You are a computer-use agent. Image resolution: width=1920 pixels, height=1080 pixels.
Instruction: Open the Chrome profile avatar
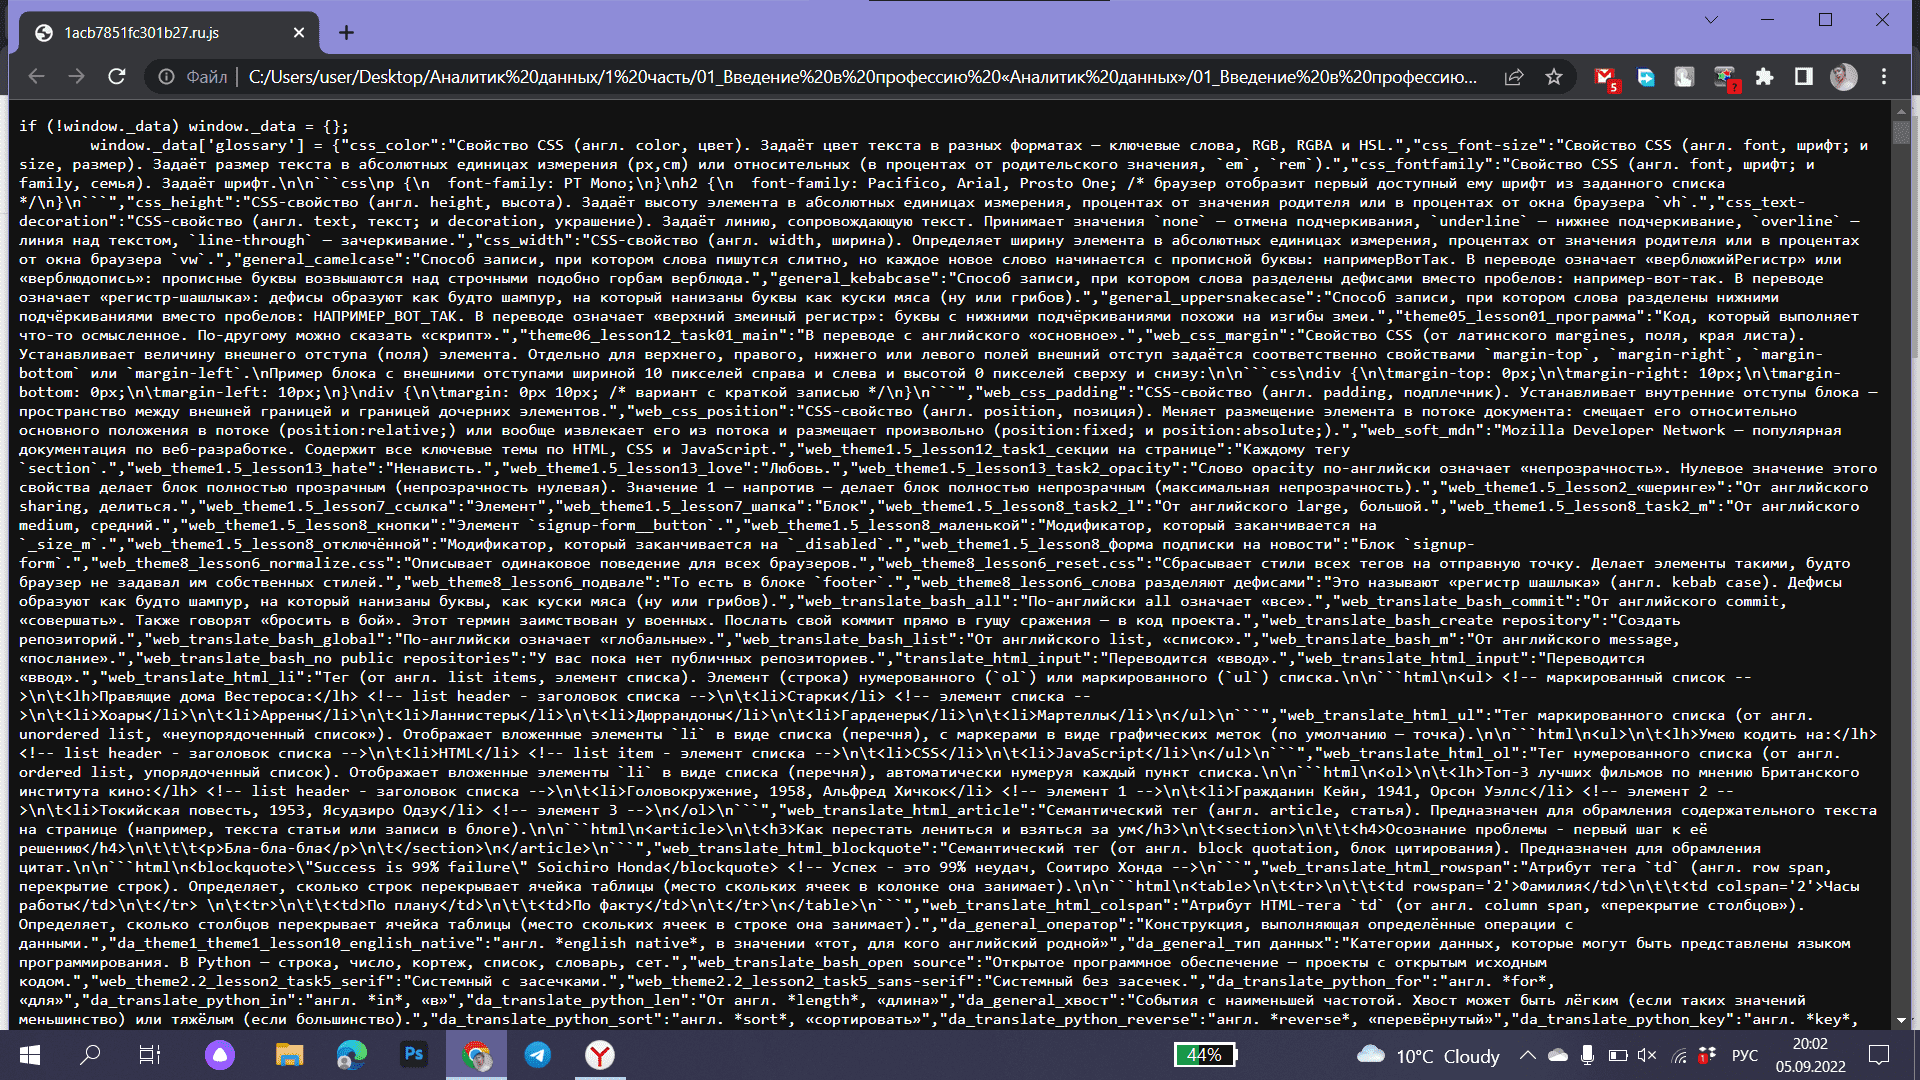[1842, 76]
